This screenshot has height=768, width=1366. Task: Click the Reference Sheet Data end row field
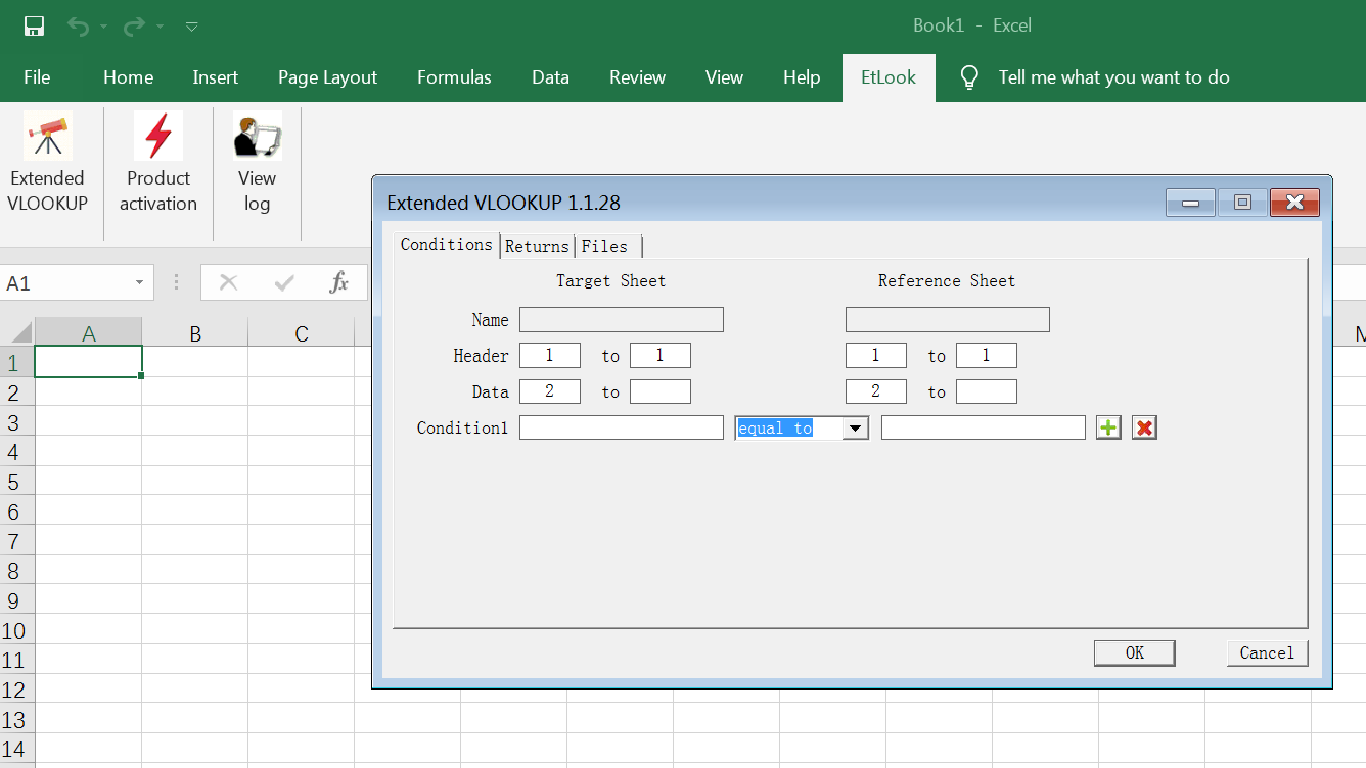[x=986, y=392]
